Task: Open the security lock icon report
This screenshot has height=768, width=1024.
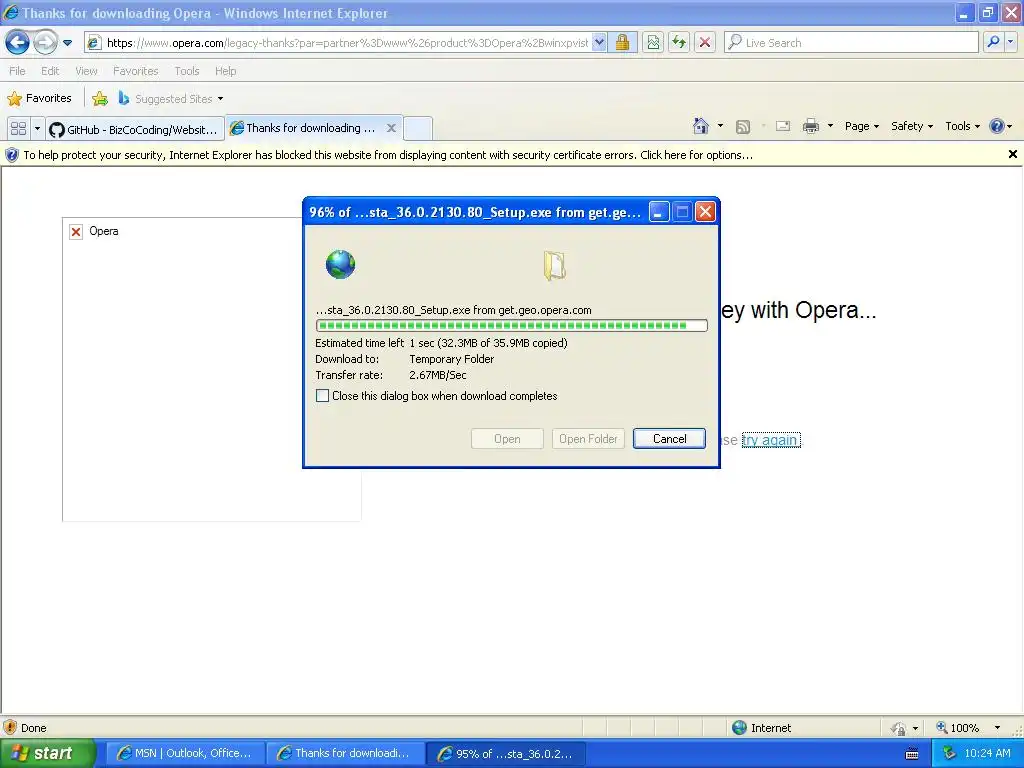Action: pyautogui.click(x=622, y=43)
